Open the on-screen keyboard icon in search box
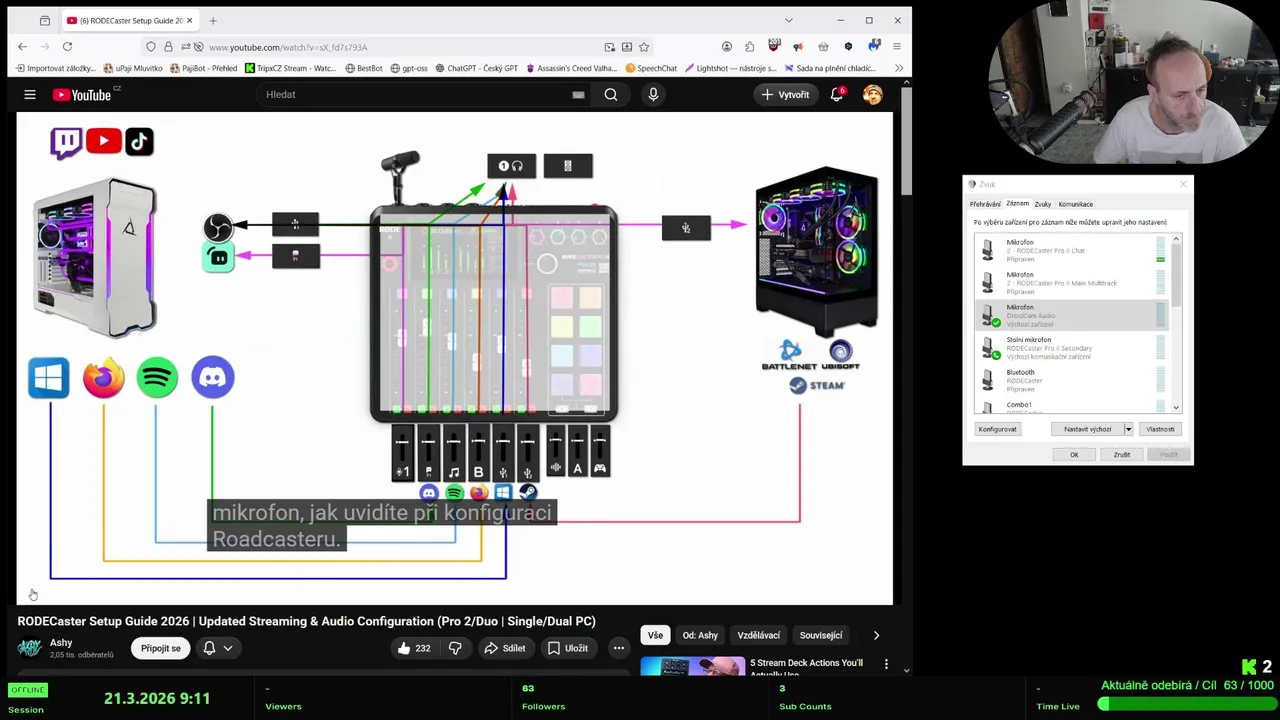The width and height of the screenshot is (1280, 720). pos(578,94)
